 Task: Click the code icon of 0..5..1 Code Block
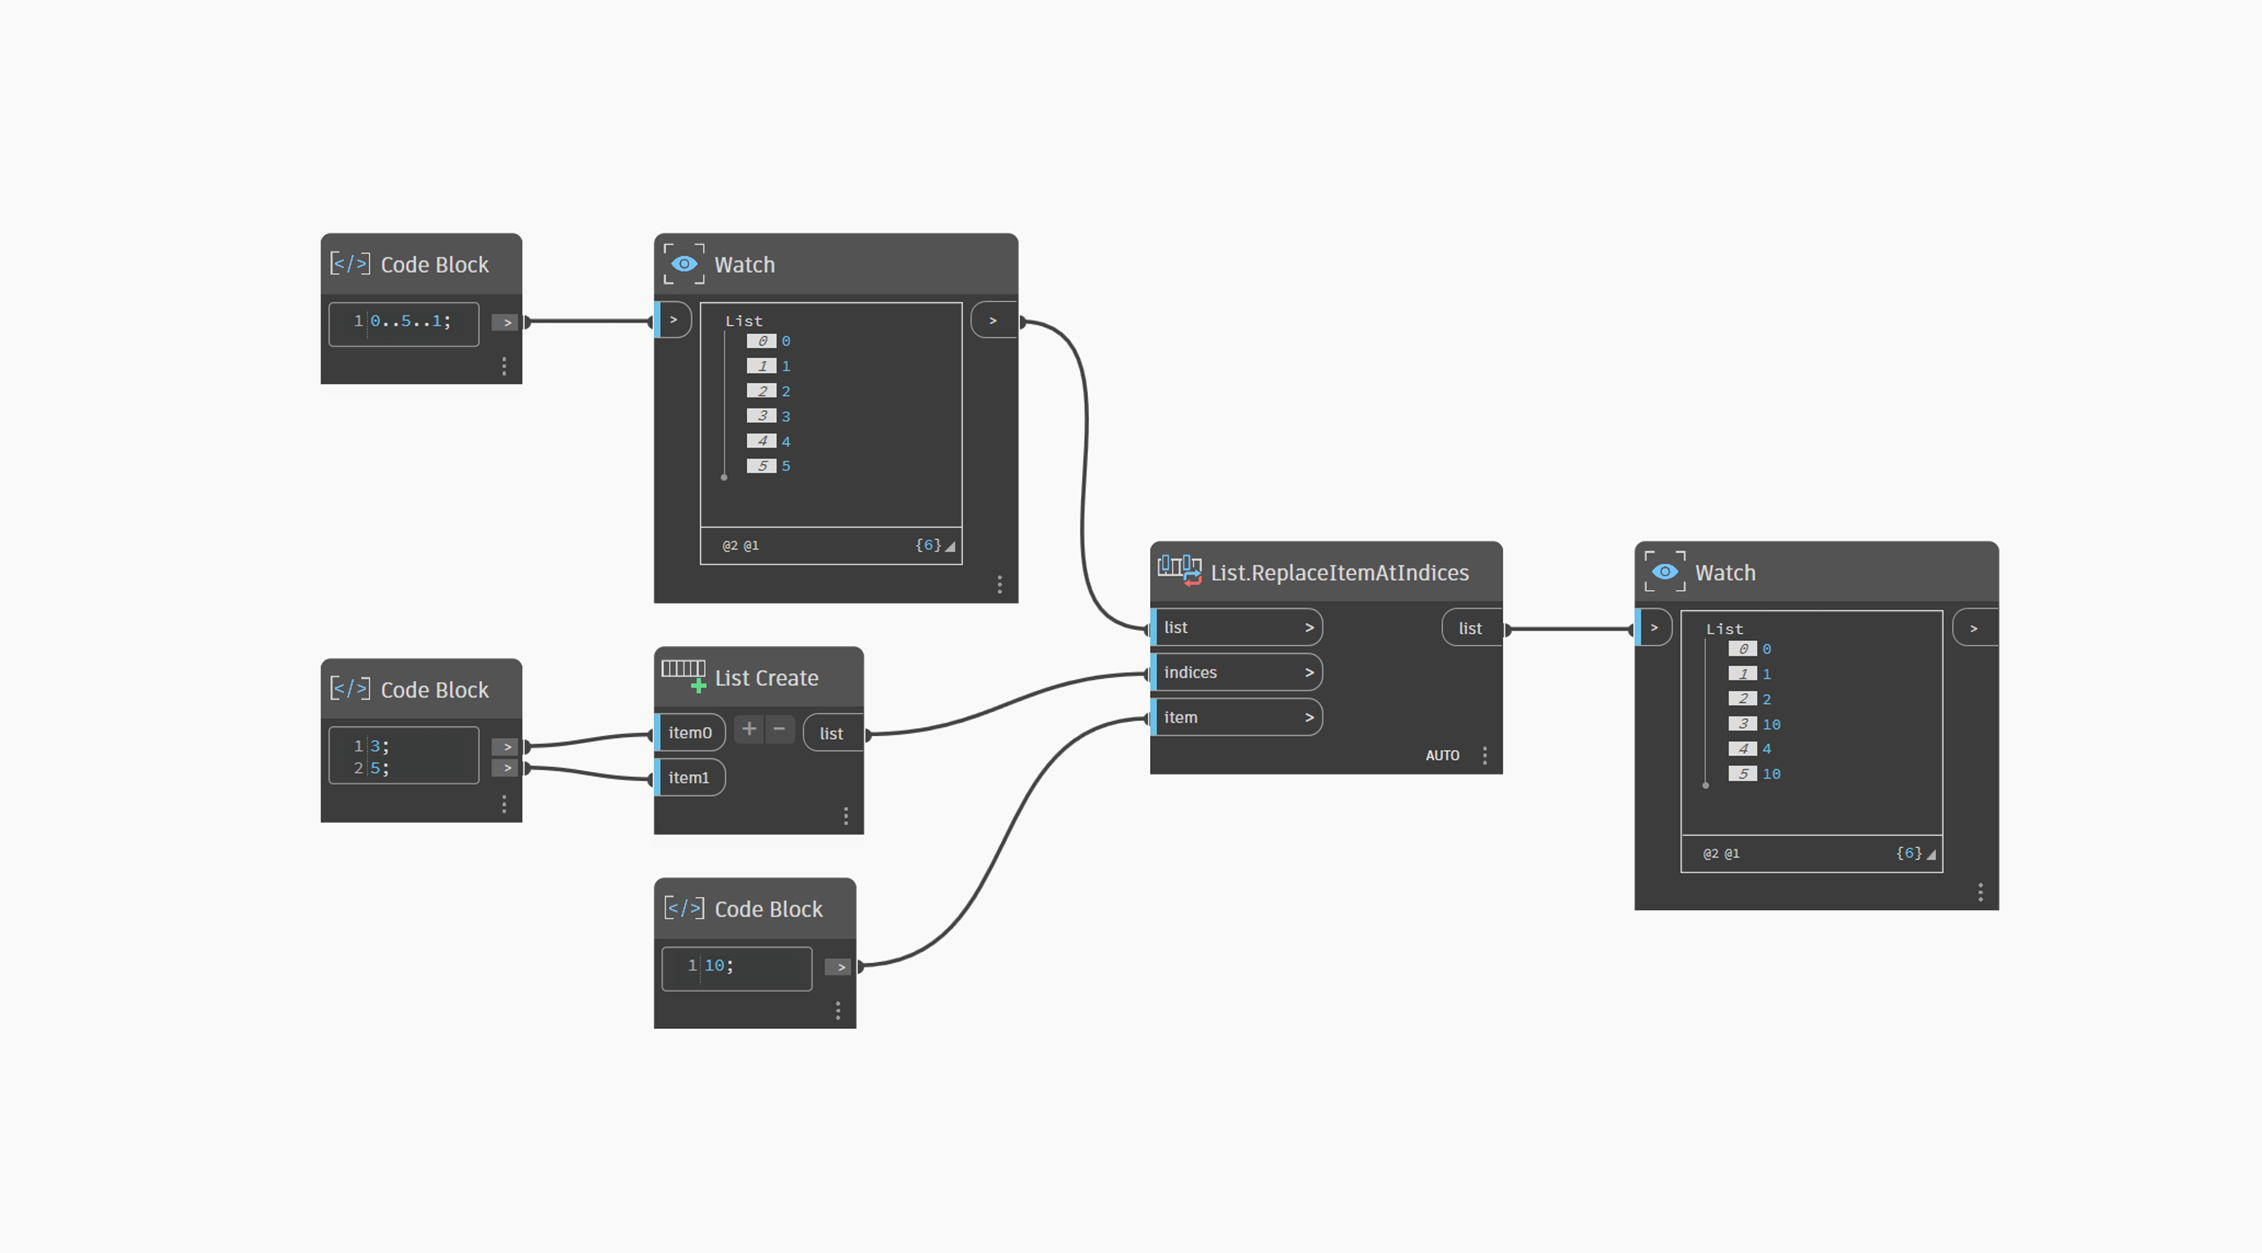(x=350, y=264)
